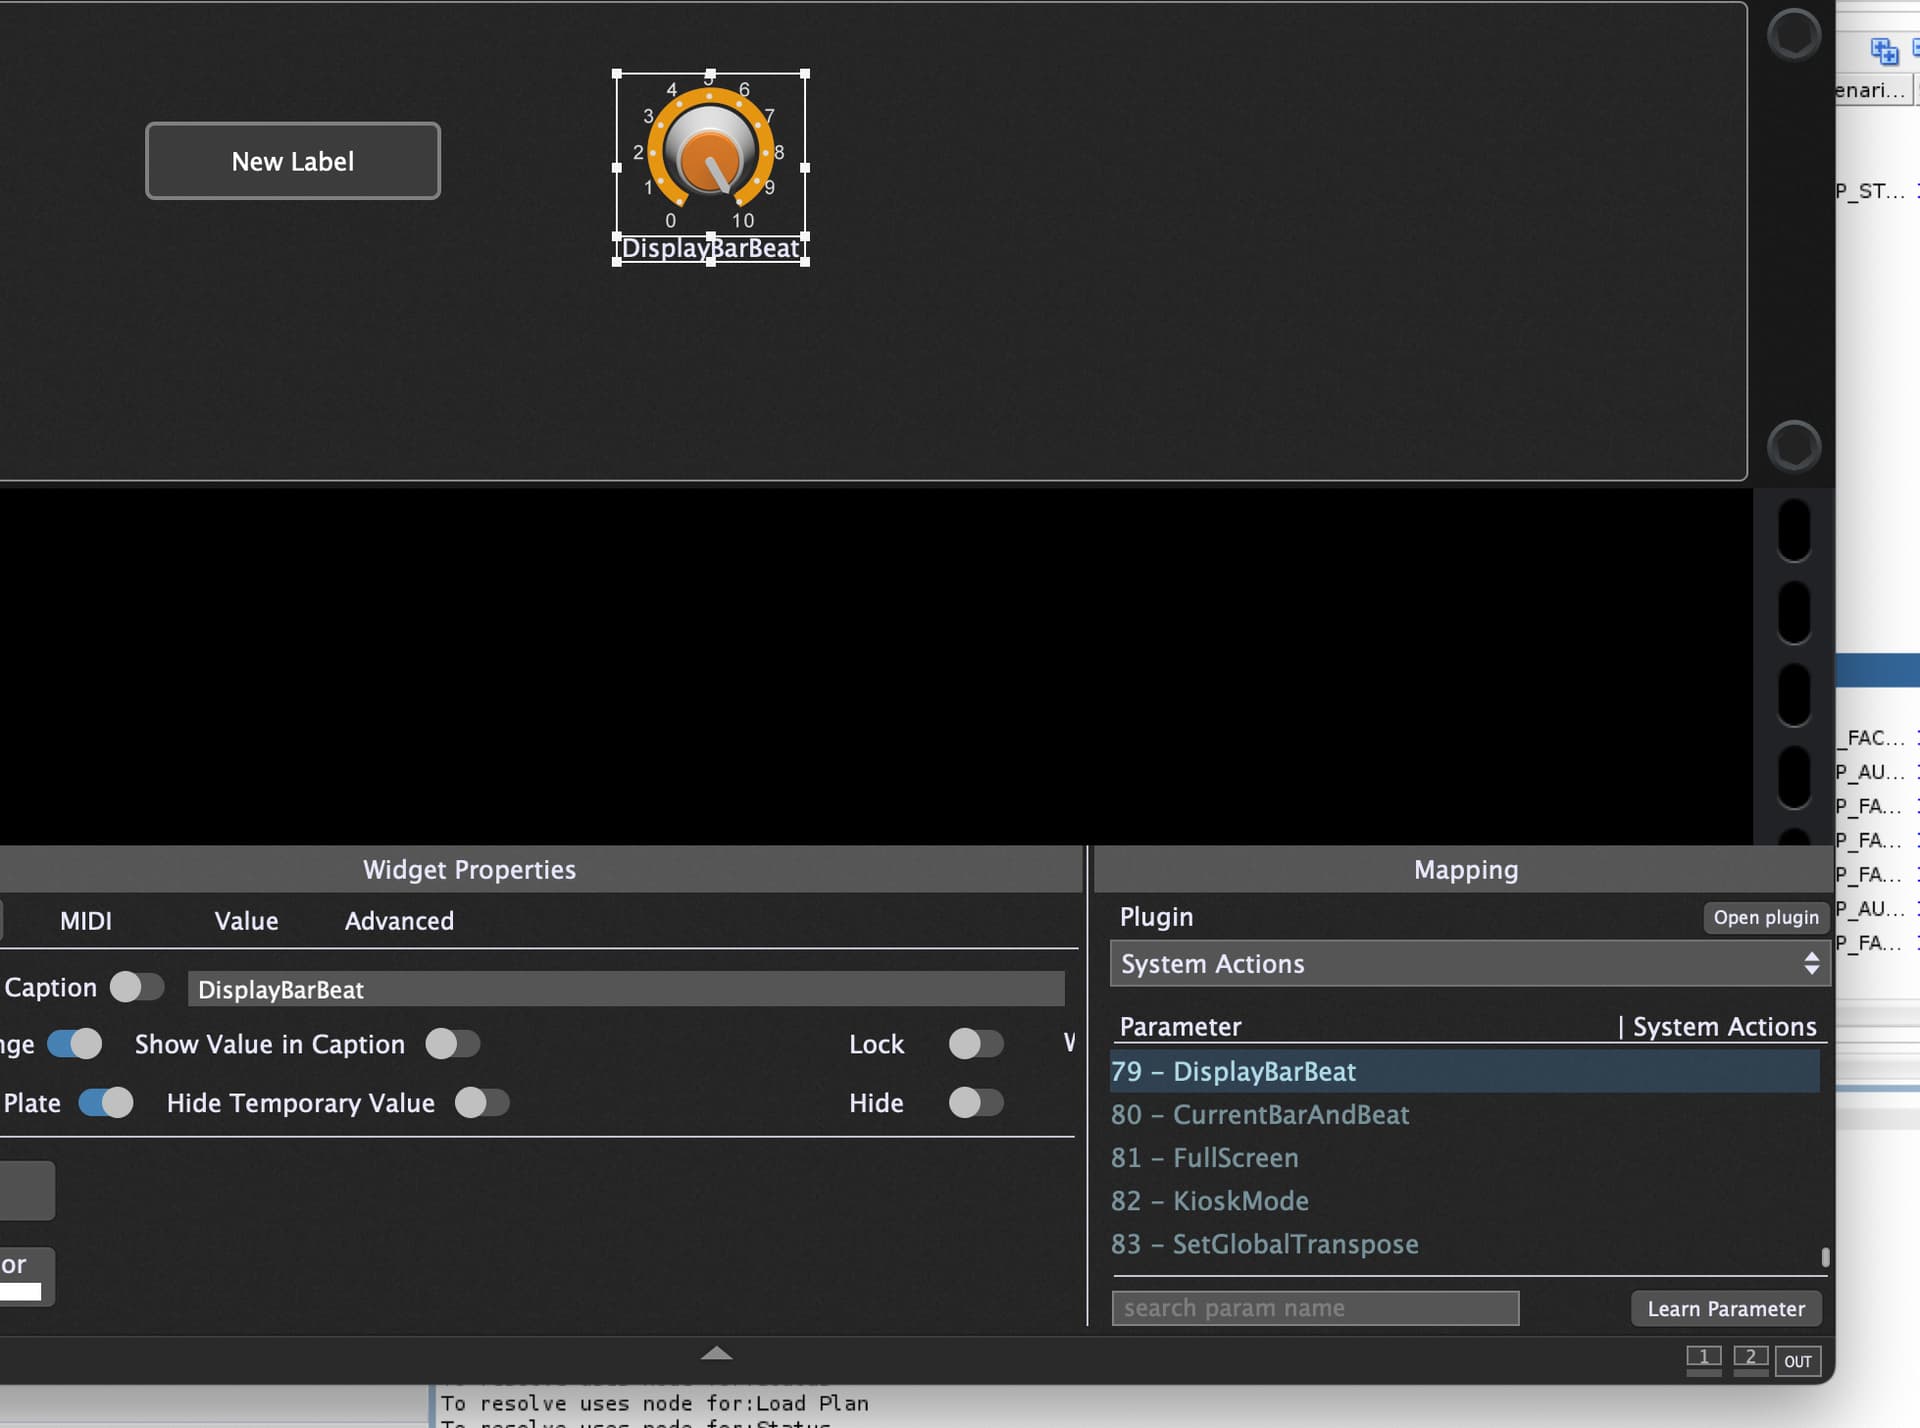Select parameter 80 – CurrentBarAndBeat
This screenshot has height=1428, width=1920.
(1260, 1114)
